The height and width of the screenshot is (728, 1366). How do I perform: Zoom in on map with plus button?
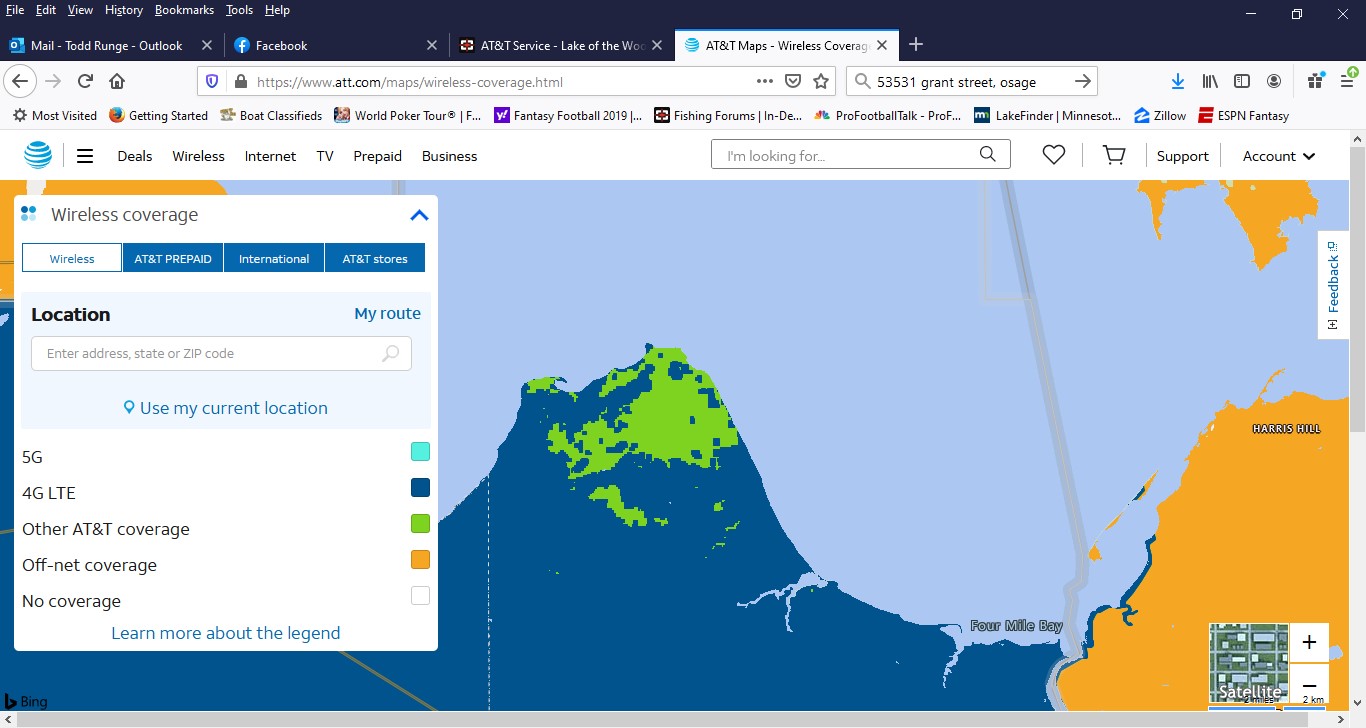[x=1309, y=642]
